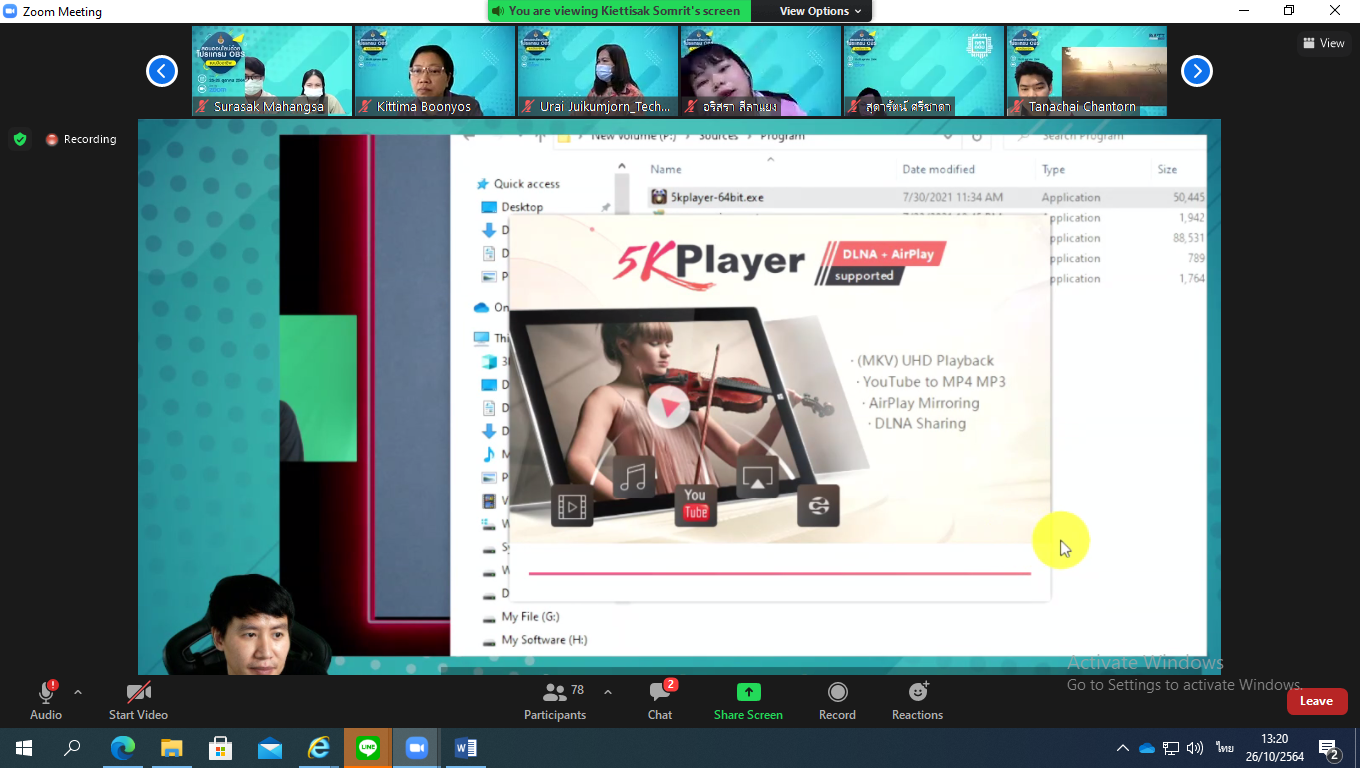Open Mail app from taskbar

[x=269, y=748]
